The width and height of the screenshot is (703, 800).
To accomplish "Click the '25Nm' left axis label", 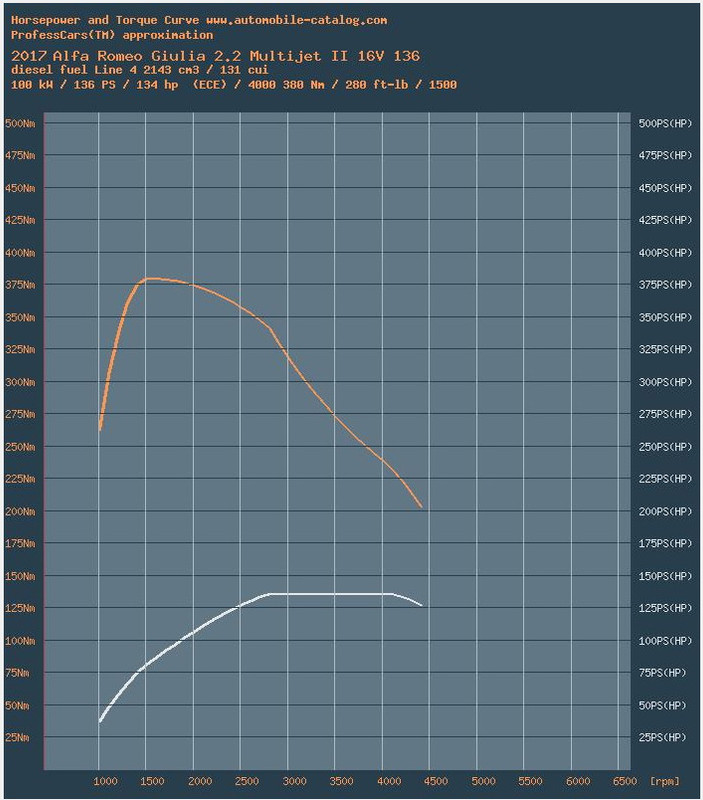I will [x=17, y=738].
